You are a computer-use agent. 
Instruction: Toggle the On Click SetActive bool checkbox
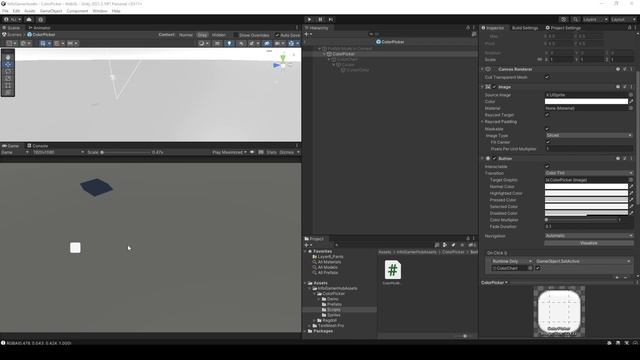[x=538, y=268]
